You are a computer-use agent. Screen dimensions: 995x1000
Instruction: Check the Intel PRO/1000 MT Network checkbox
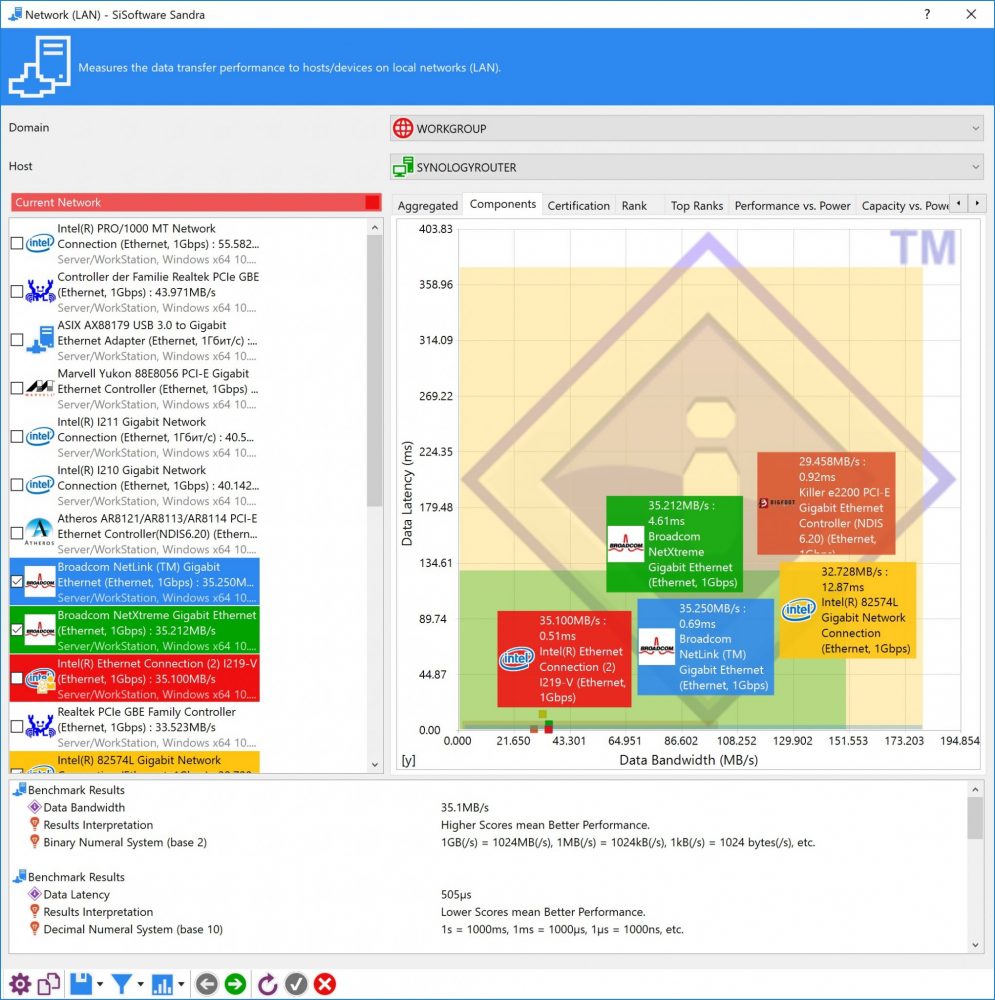pyautogui.click(x=17, y=243)
